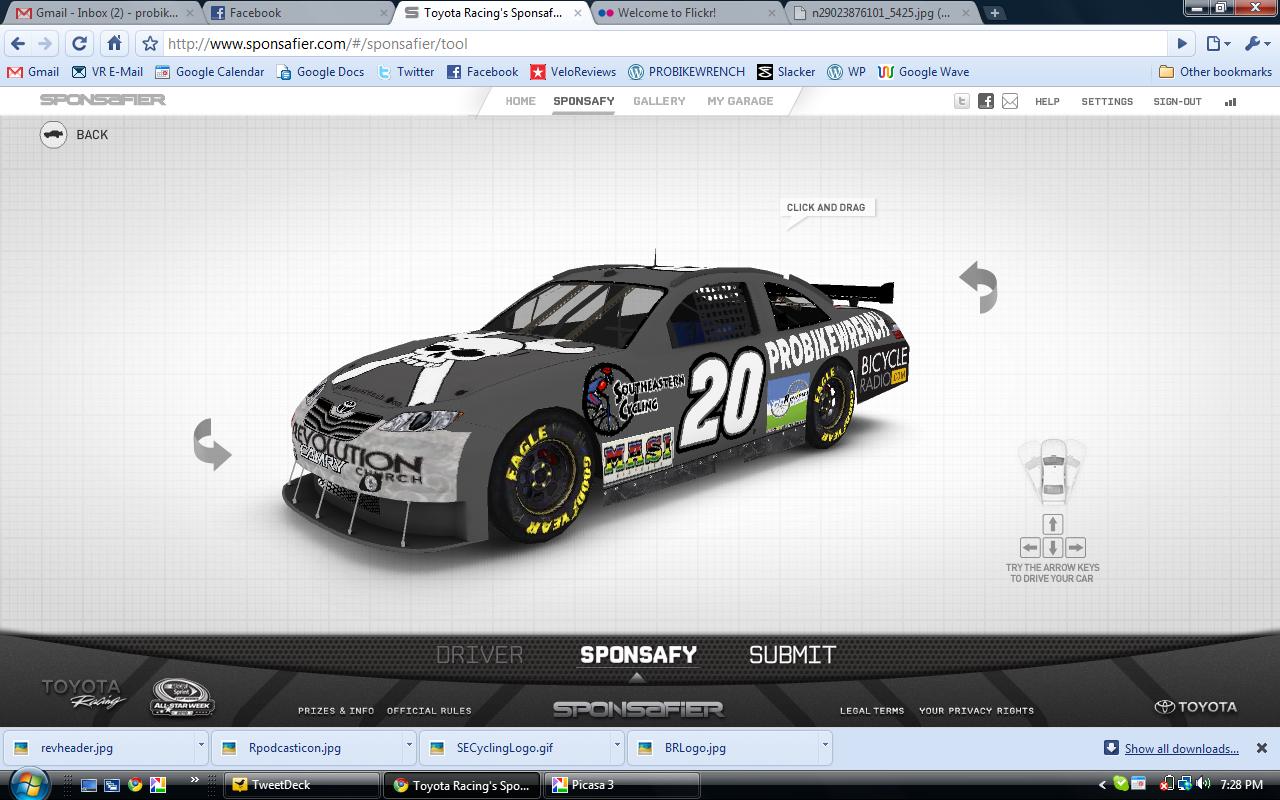Share via the Twitter icon in Sponsafier header
1280x800 pixels.
click(962, 101)
